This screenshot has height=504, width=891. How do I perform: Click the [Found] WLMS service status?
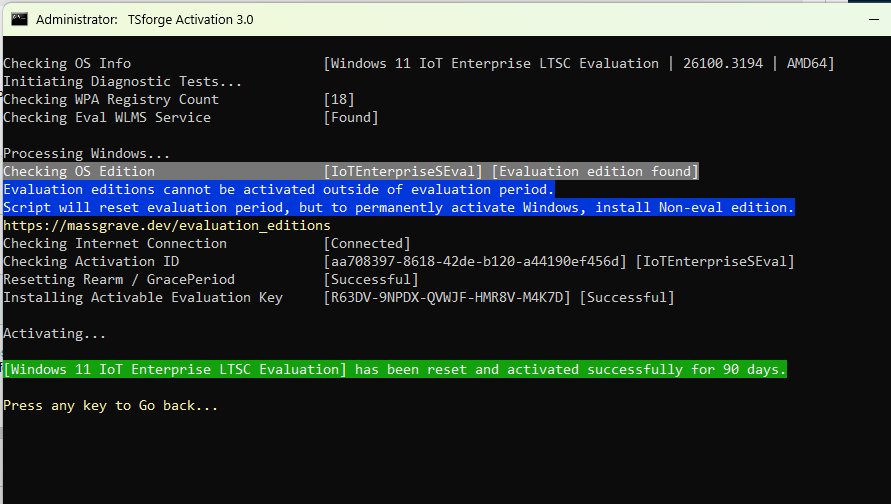[x=351, y=118]
